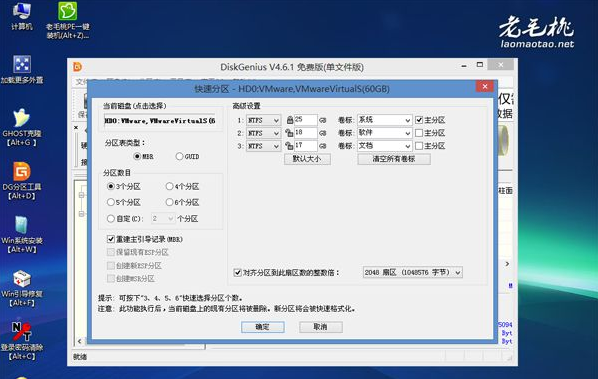
Task: Open the 加载更多外置 desktop icon
Action: 22,69
